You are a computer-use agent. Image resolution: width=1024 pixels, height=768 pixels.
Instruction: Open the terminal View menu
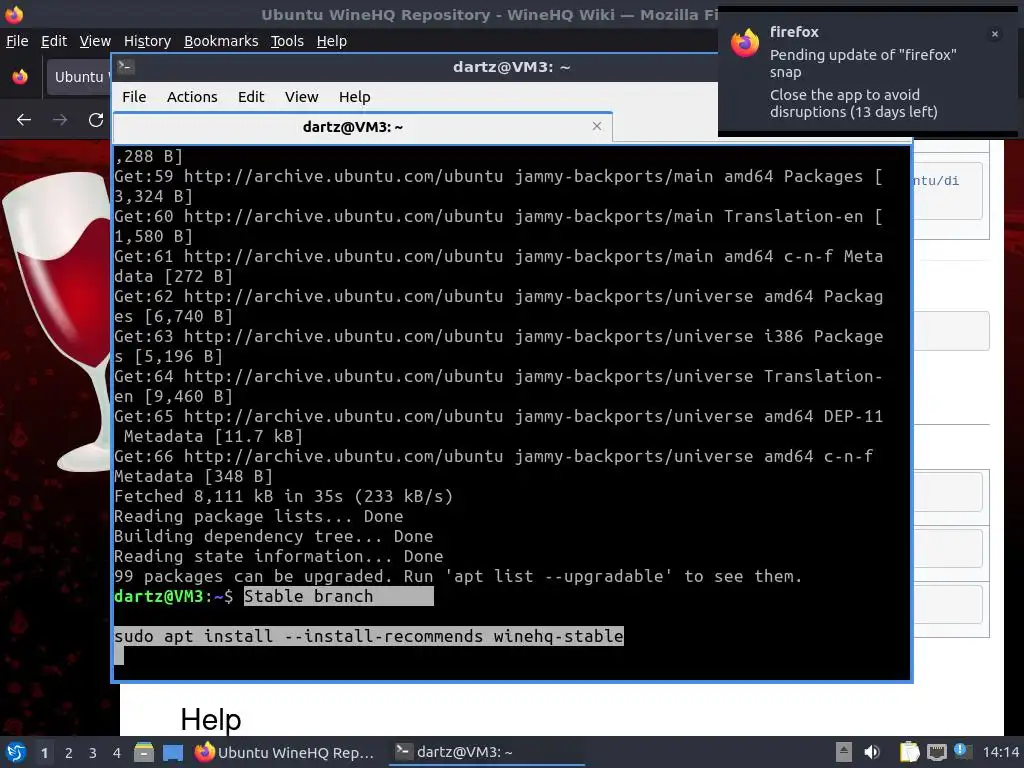pos(301,97)
